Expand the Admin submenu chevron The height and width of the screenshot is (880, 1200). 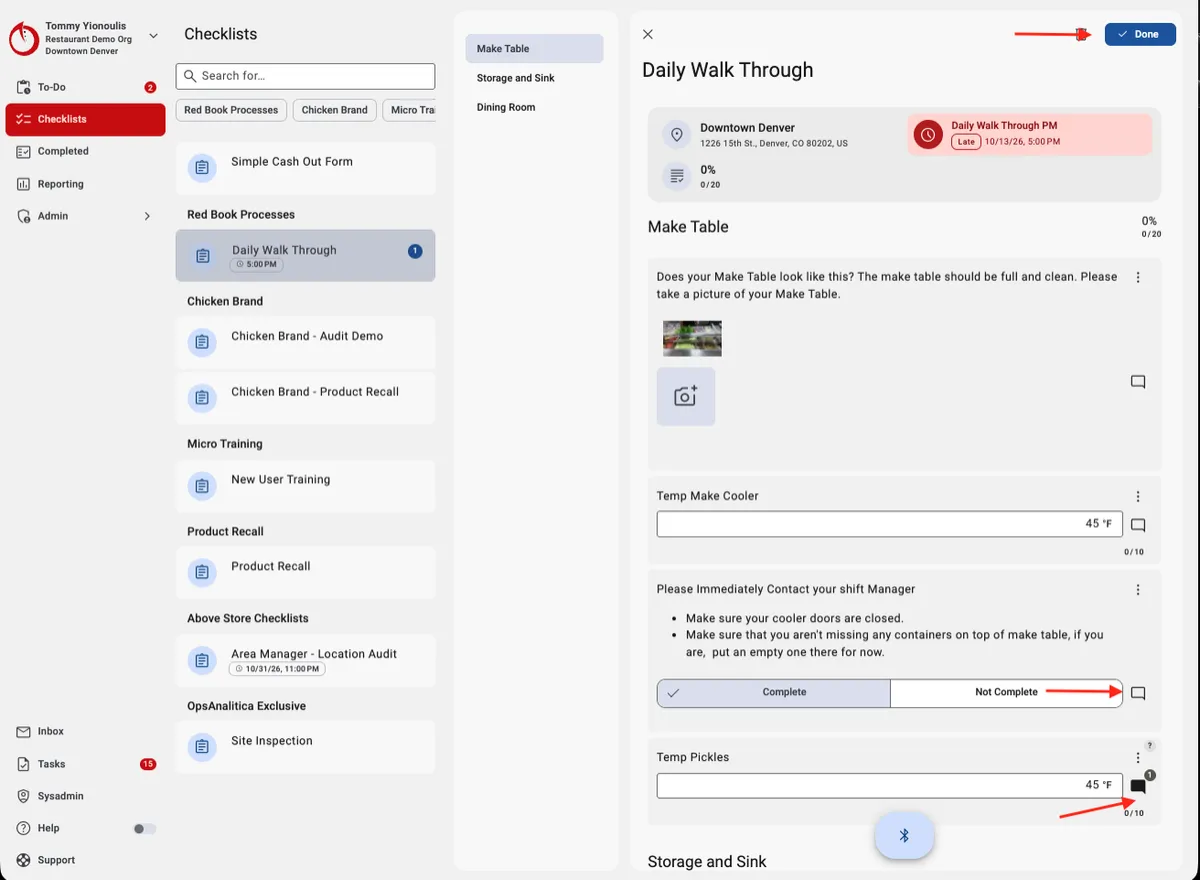[147, 216]
